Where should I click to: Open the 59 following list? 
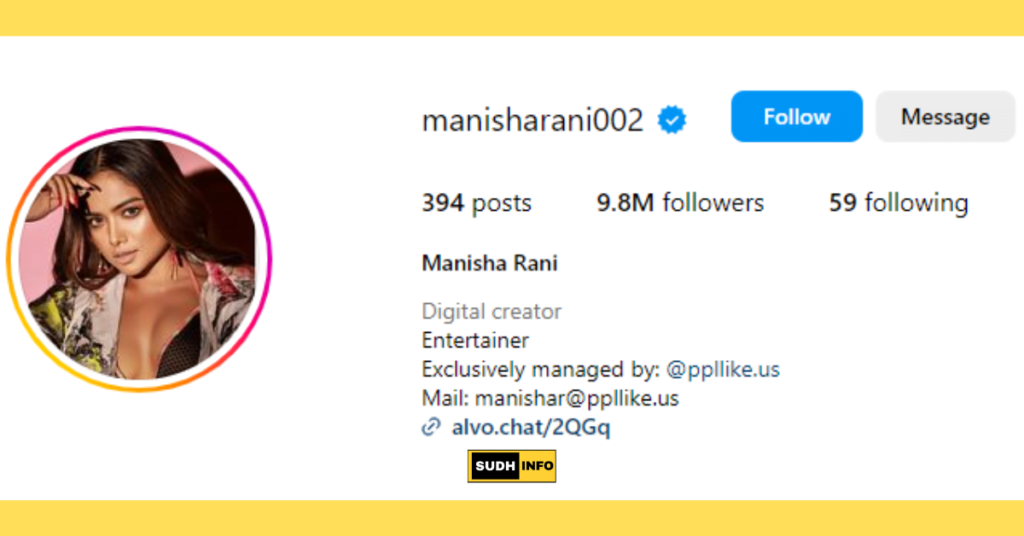tap(898, 203)
